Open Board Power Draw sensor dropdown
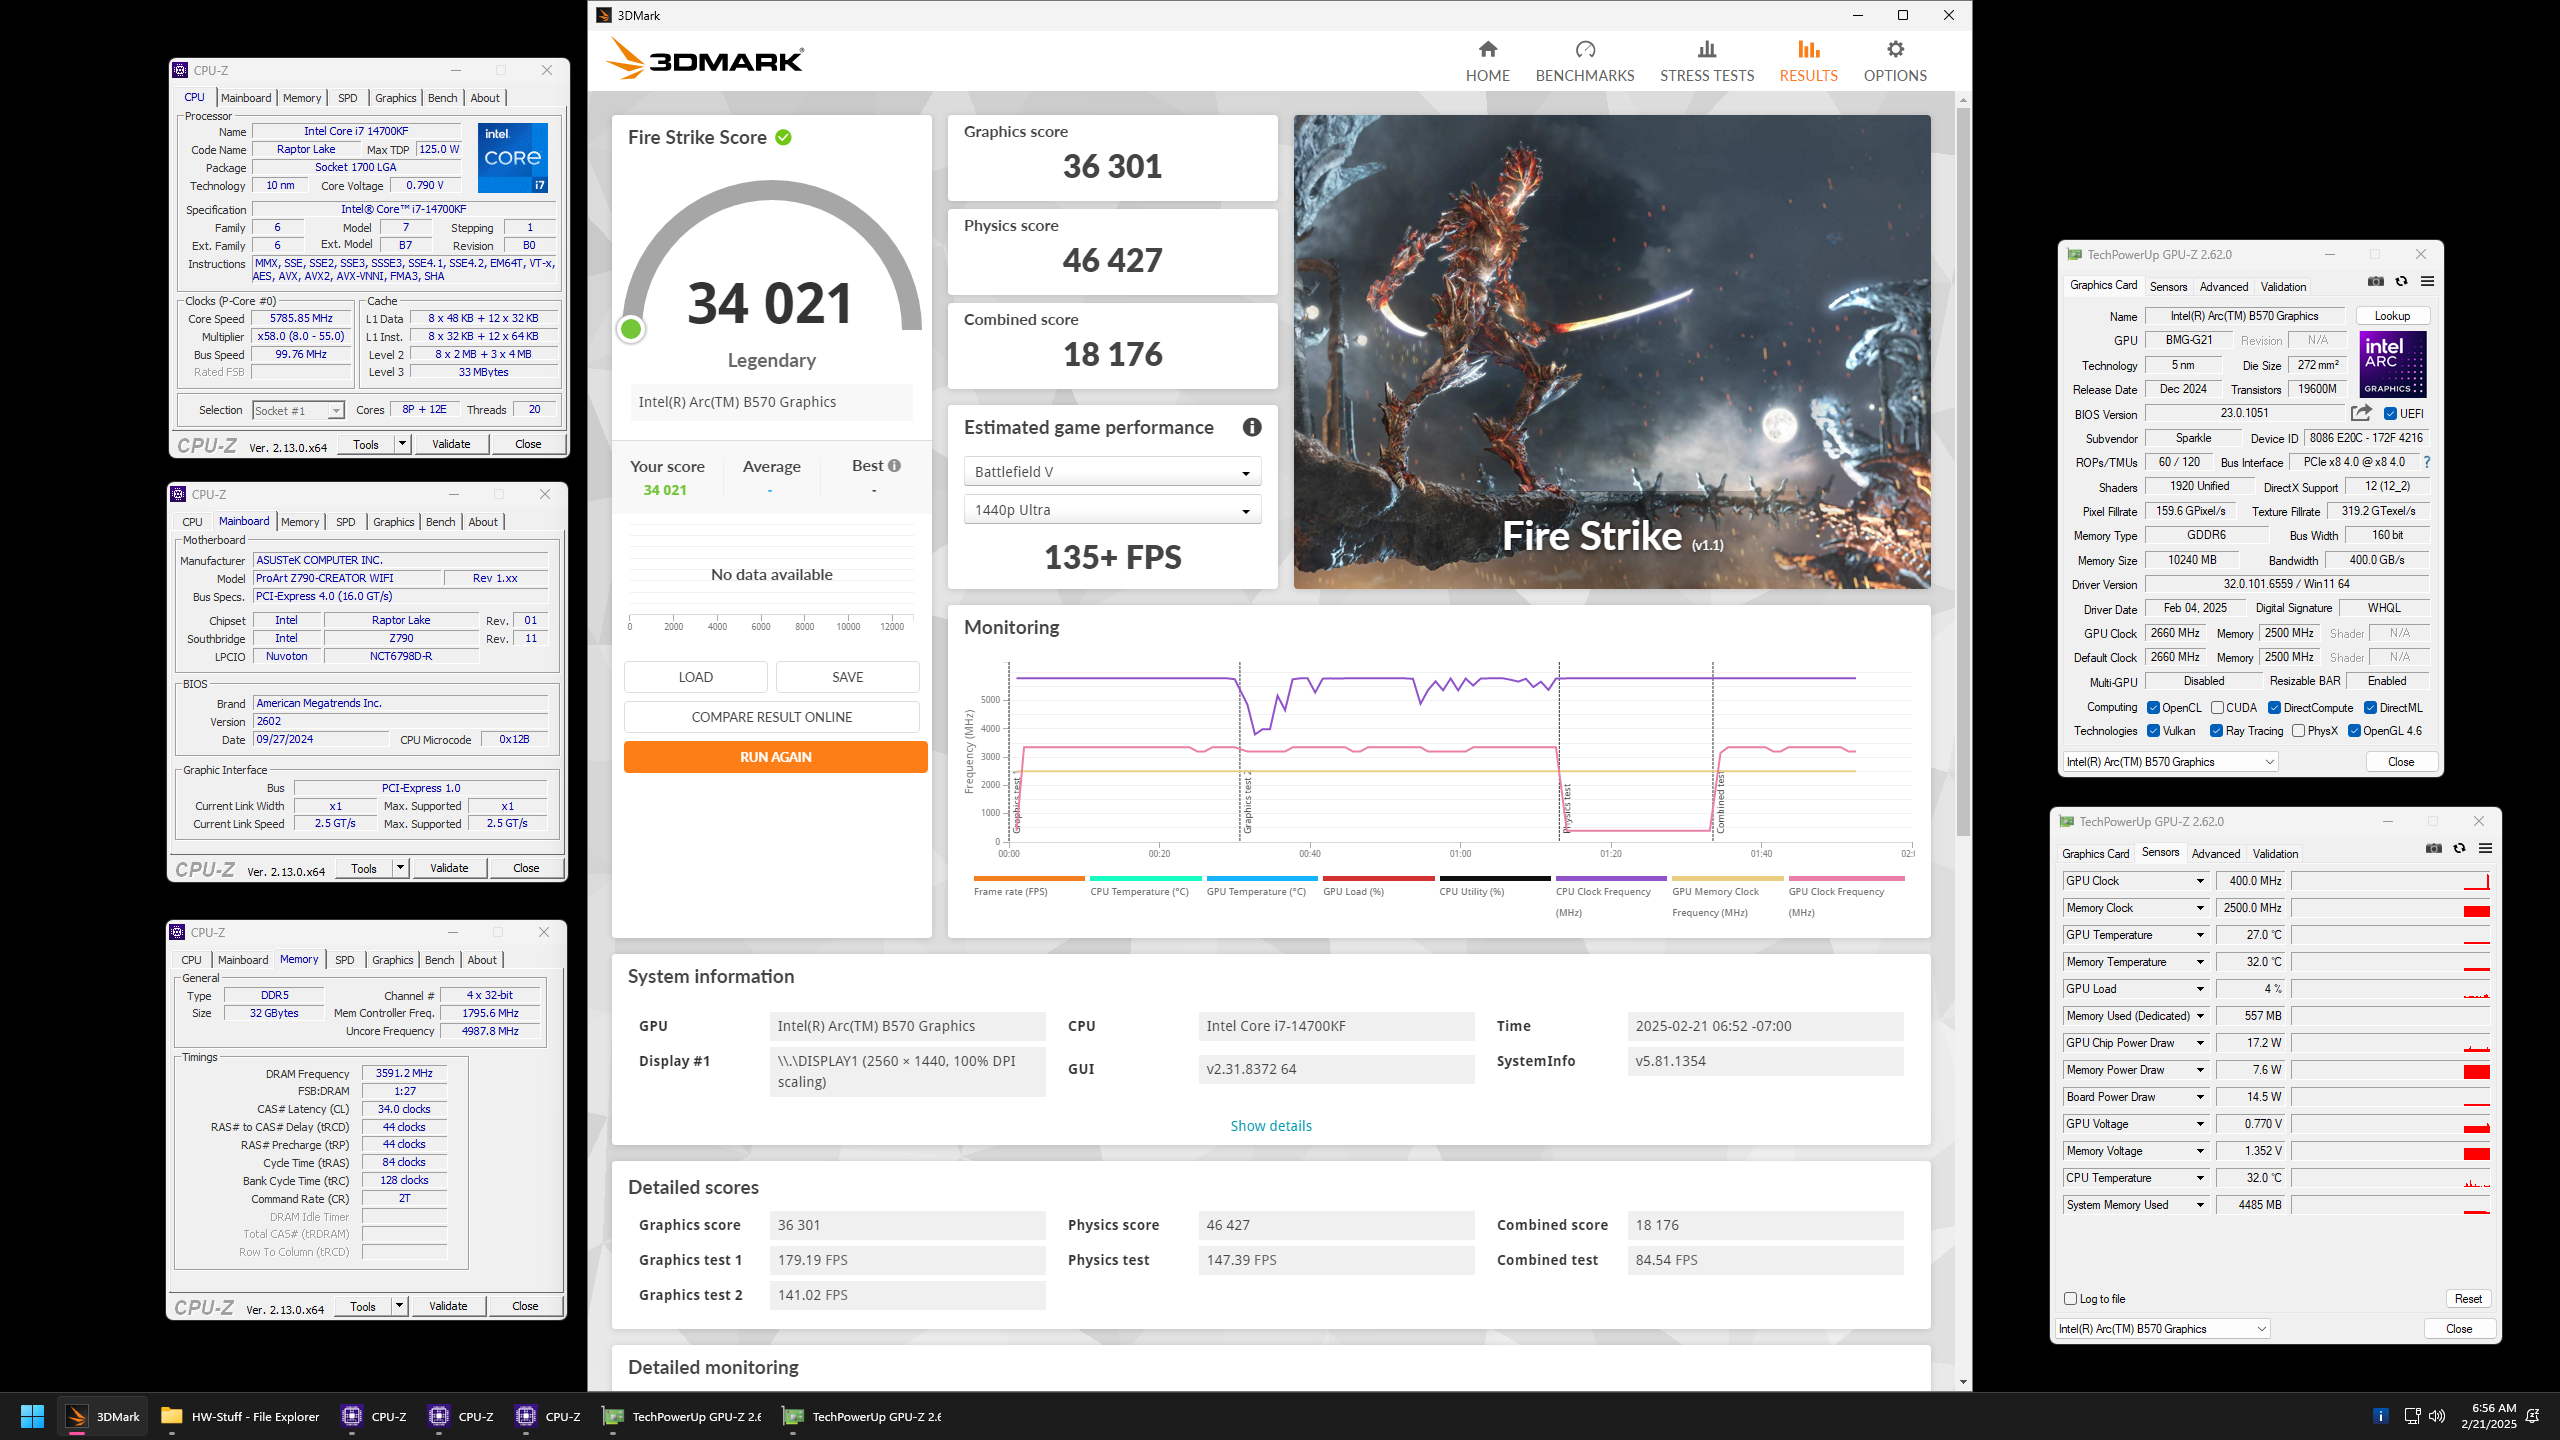 coord(2199,1097)
